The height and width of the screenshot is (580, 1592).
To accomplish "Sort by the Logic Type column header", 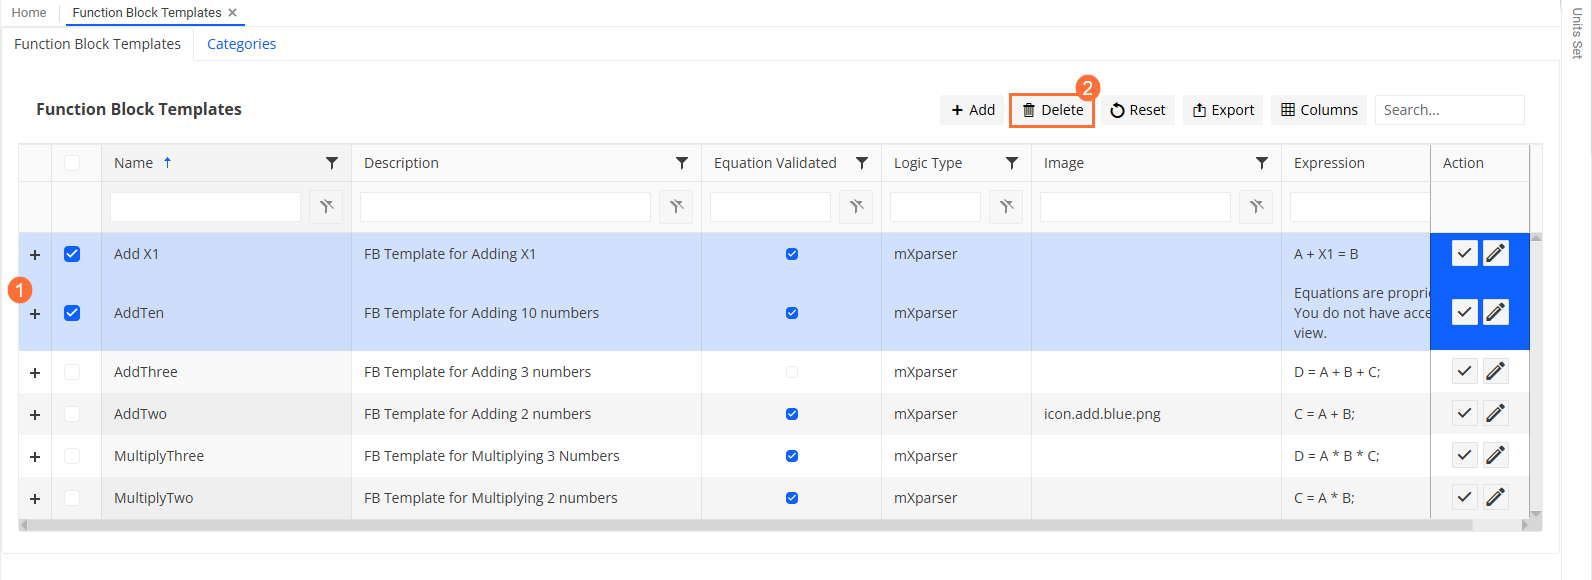I will [928, 163].
